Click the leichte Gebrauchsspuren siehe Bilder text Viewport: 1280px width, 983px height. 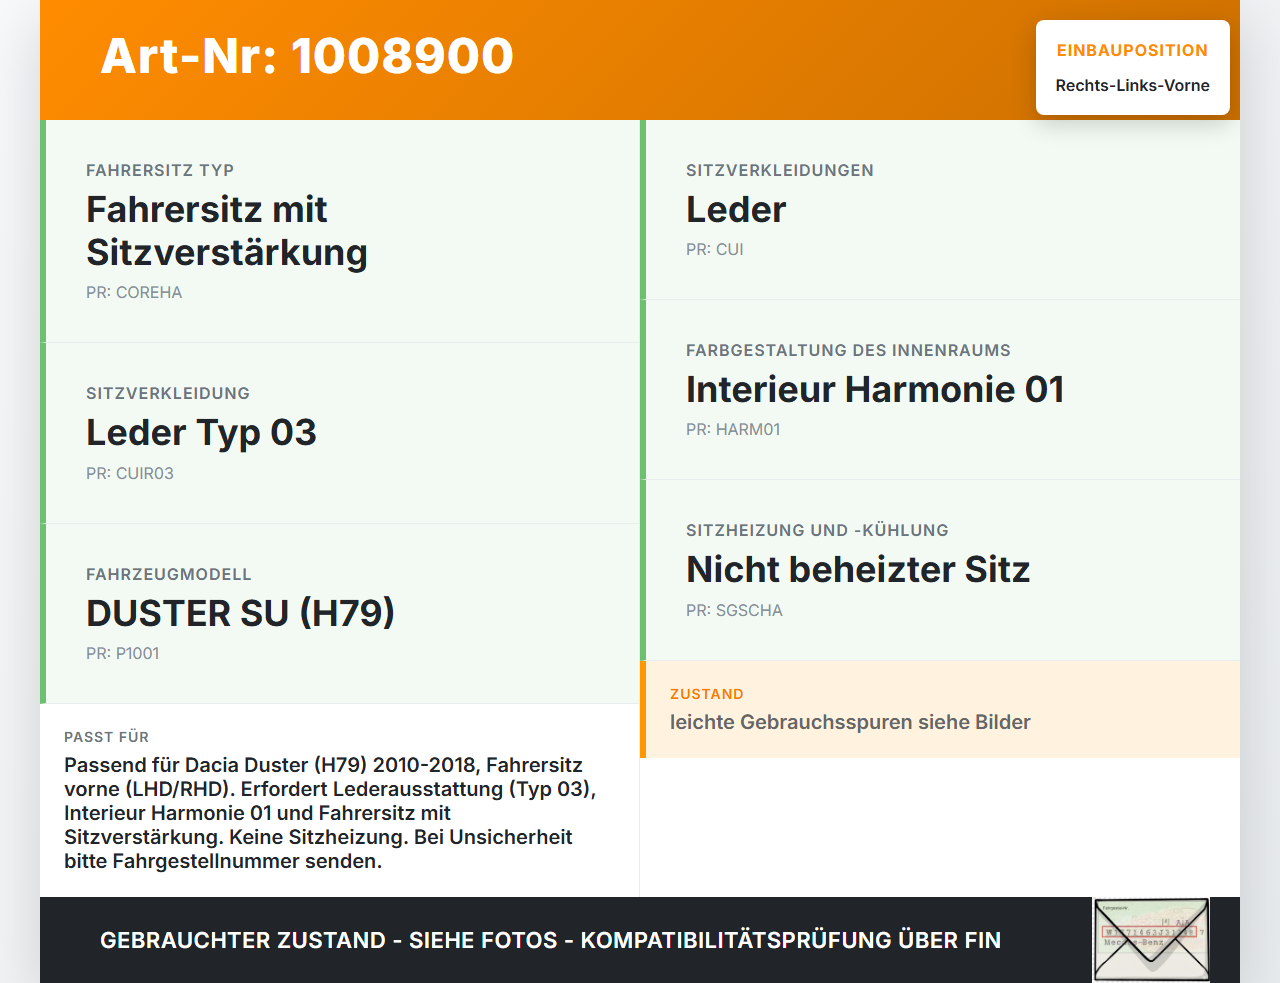(850, 722)
